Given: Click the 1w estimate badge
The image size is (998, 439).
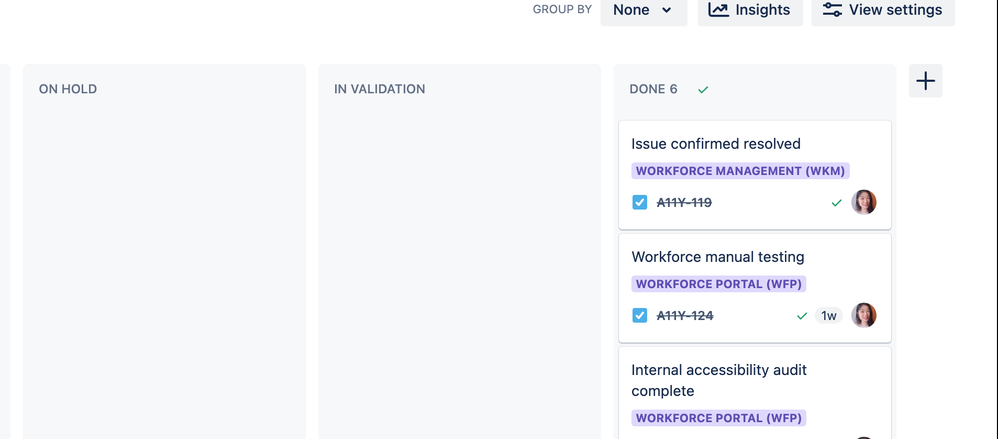Looking at the screenshot, I should coord(829,316).
